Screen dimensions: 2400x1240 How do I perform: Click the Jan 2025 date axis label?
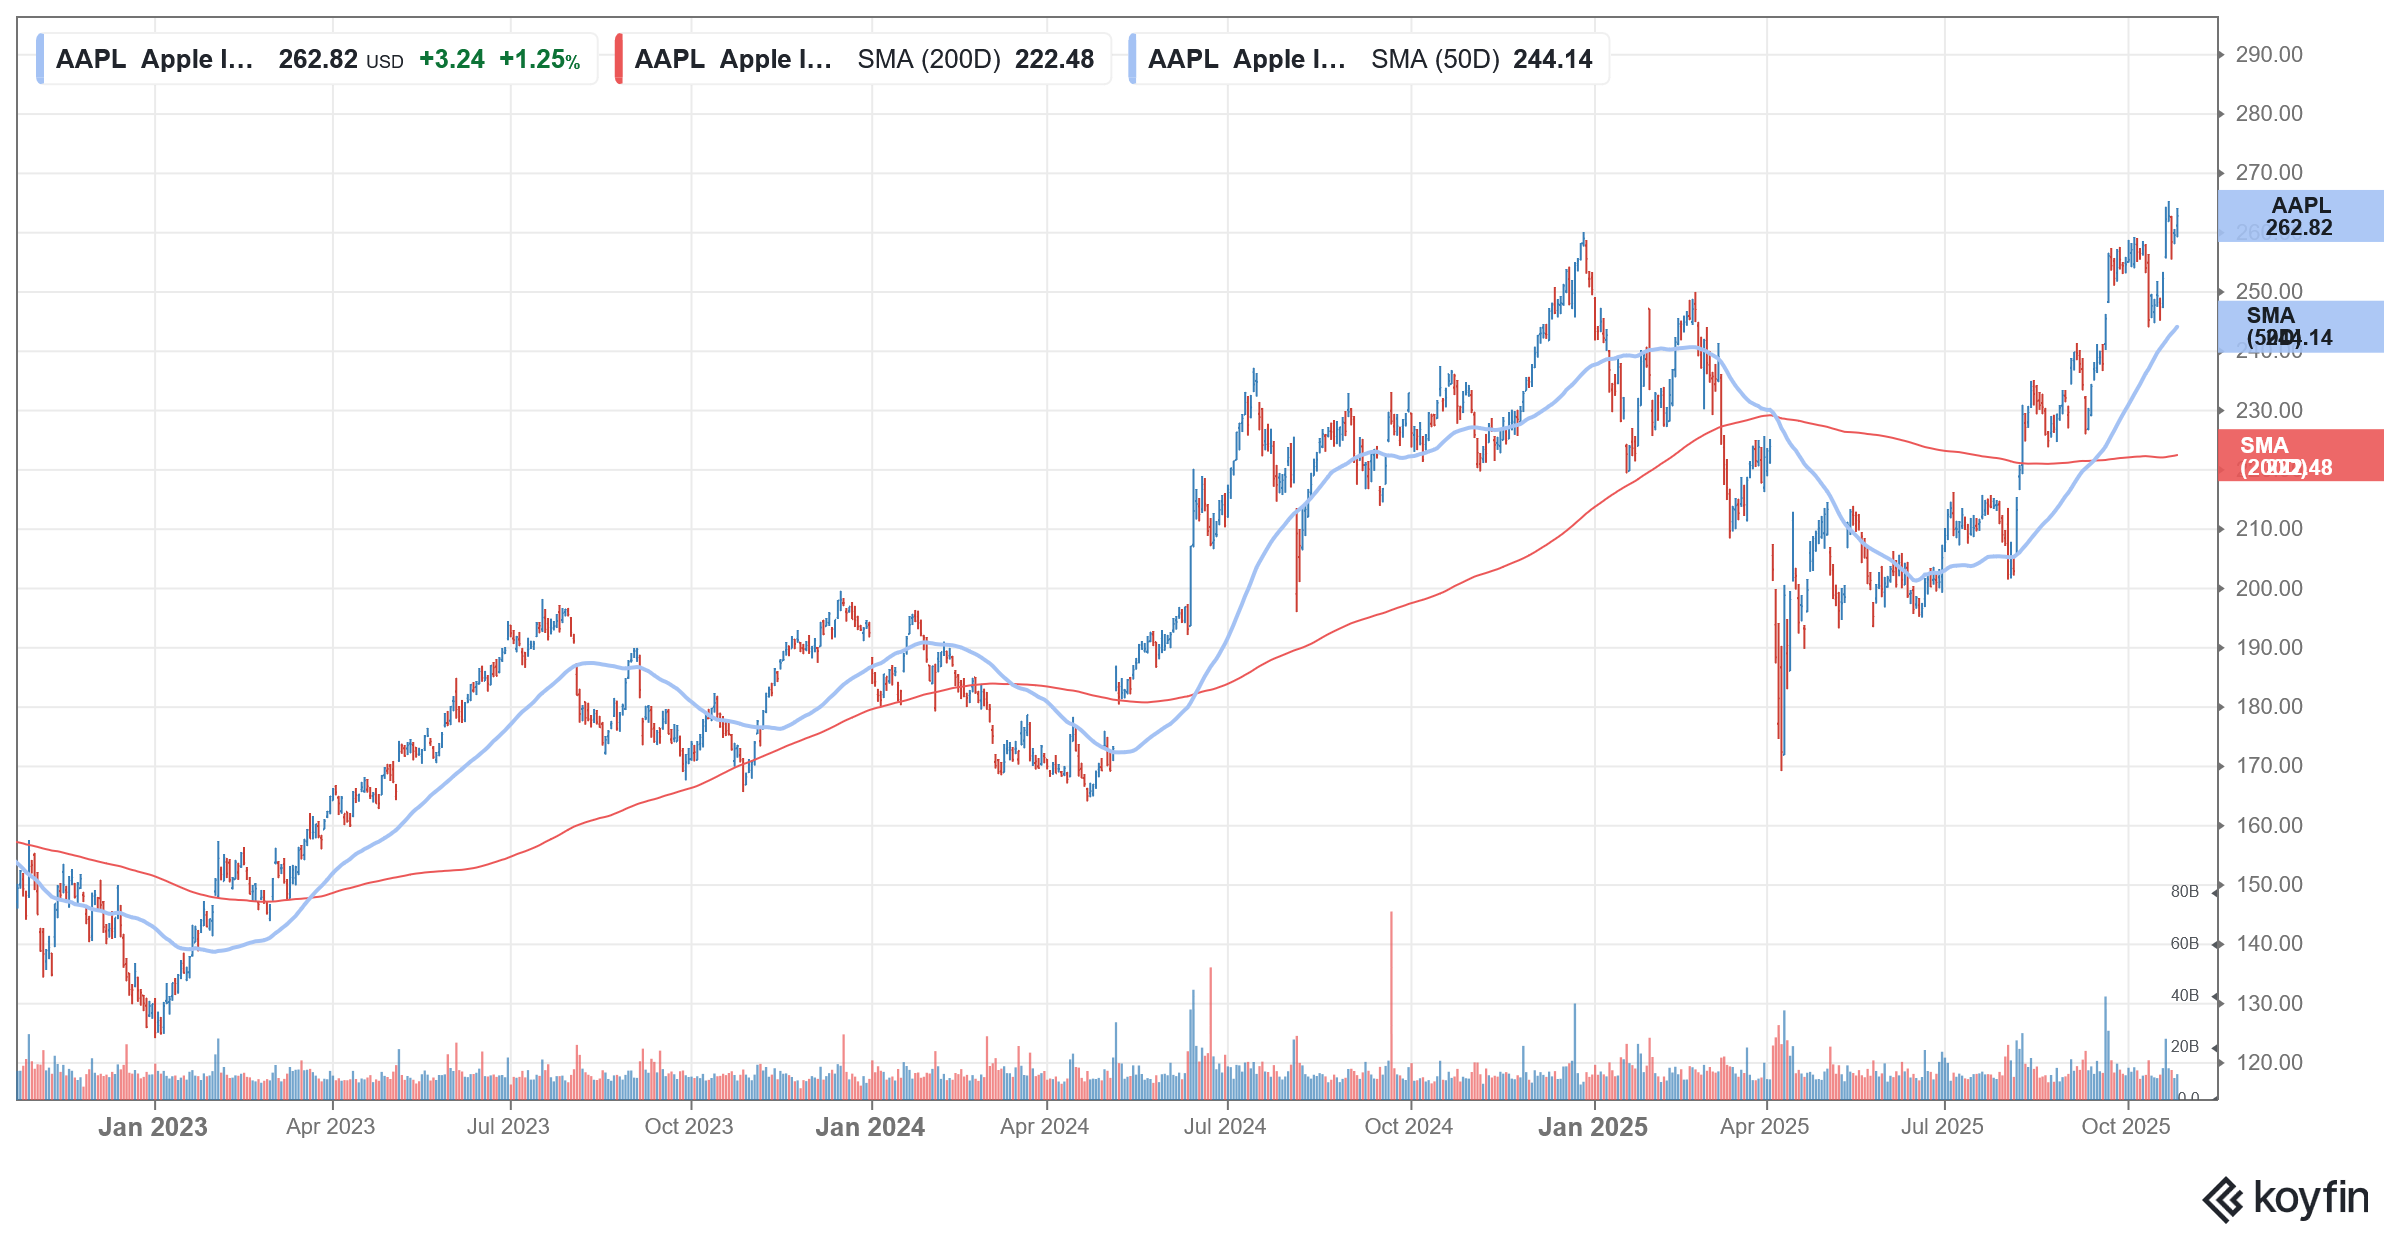[1592, 1127]
